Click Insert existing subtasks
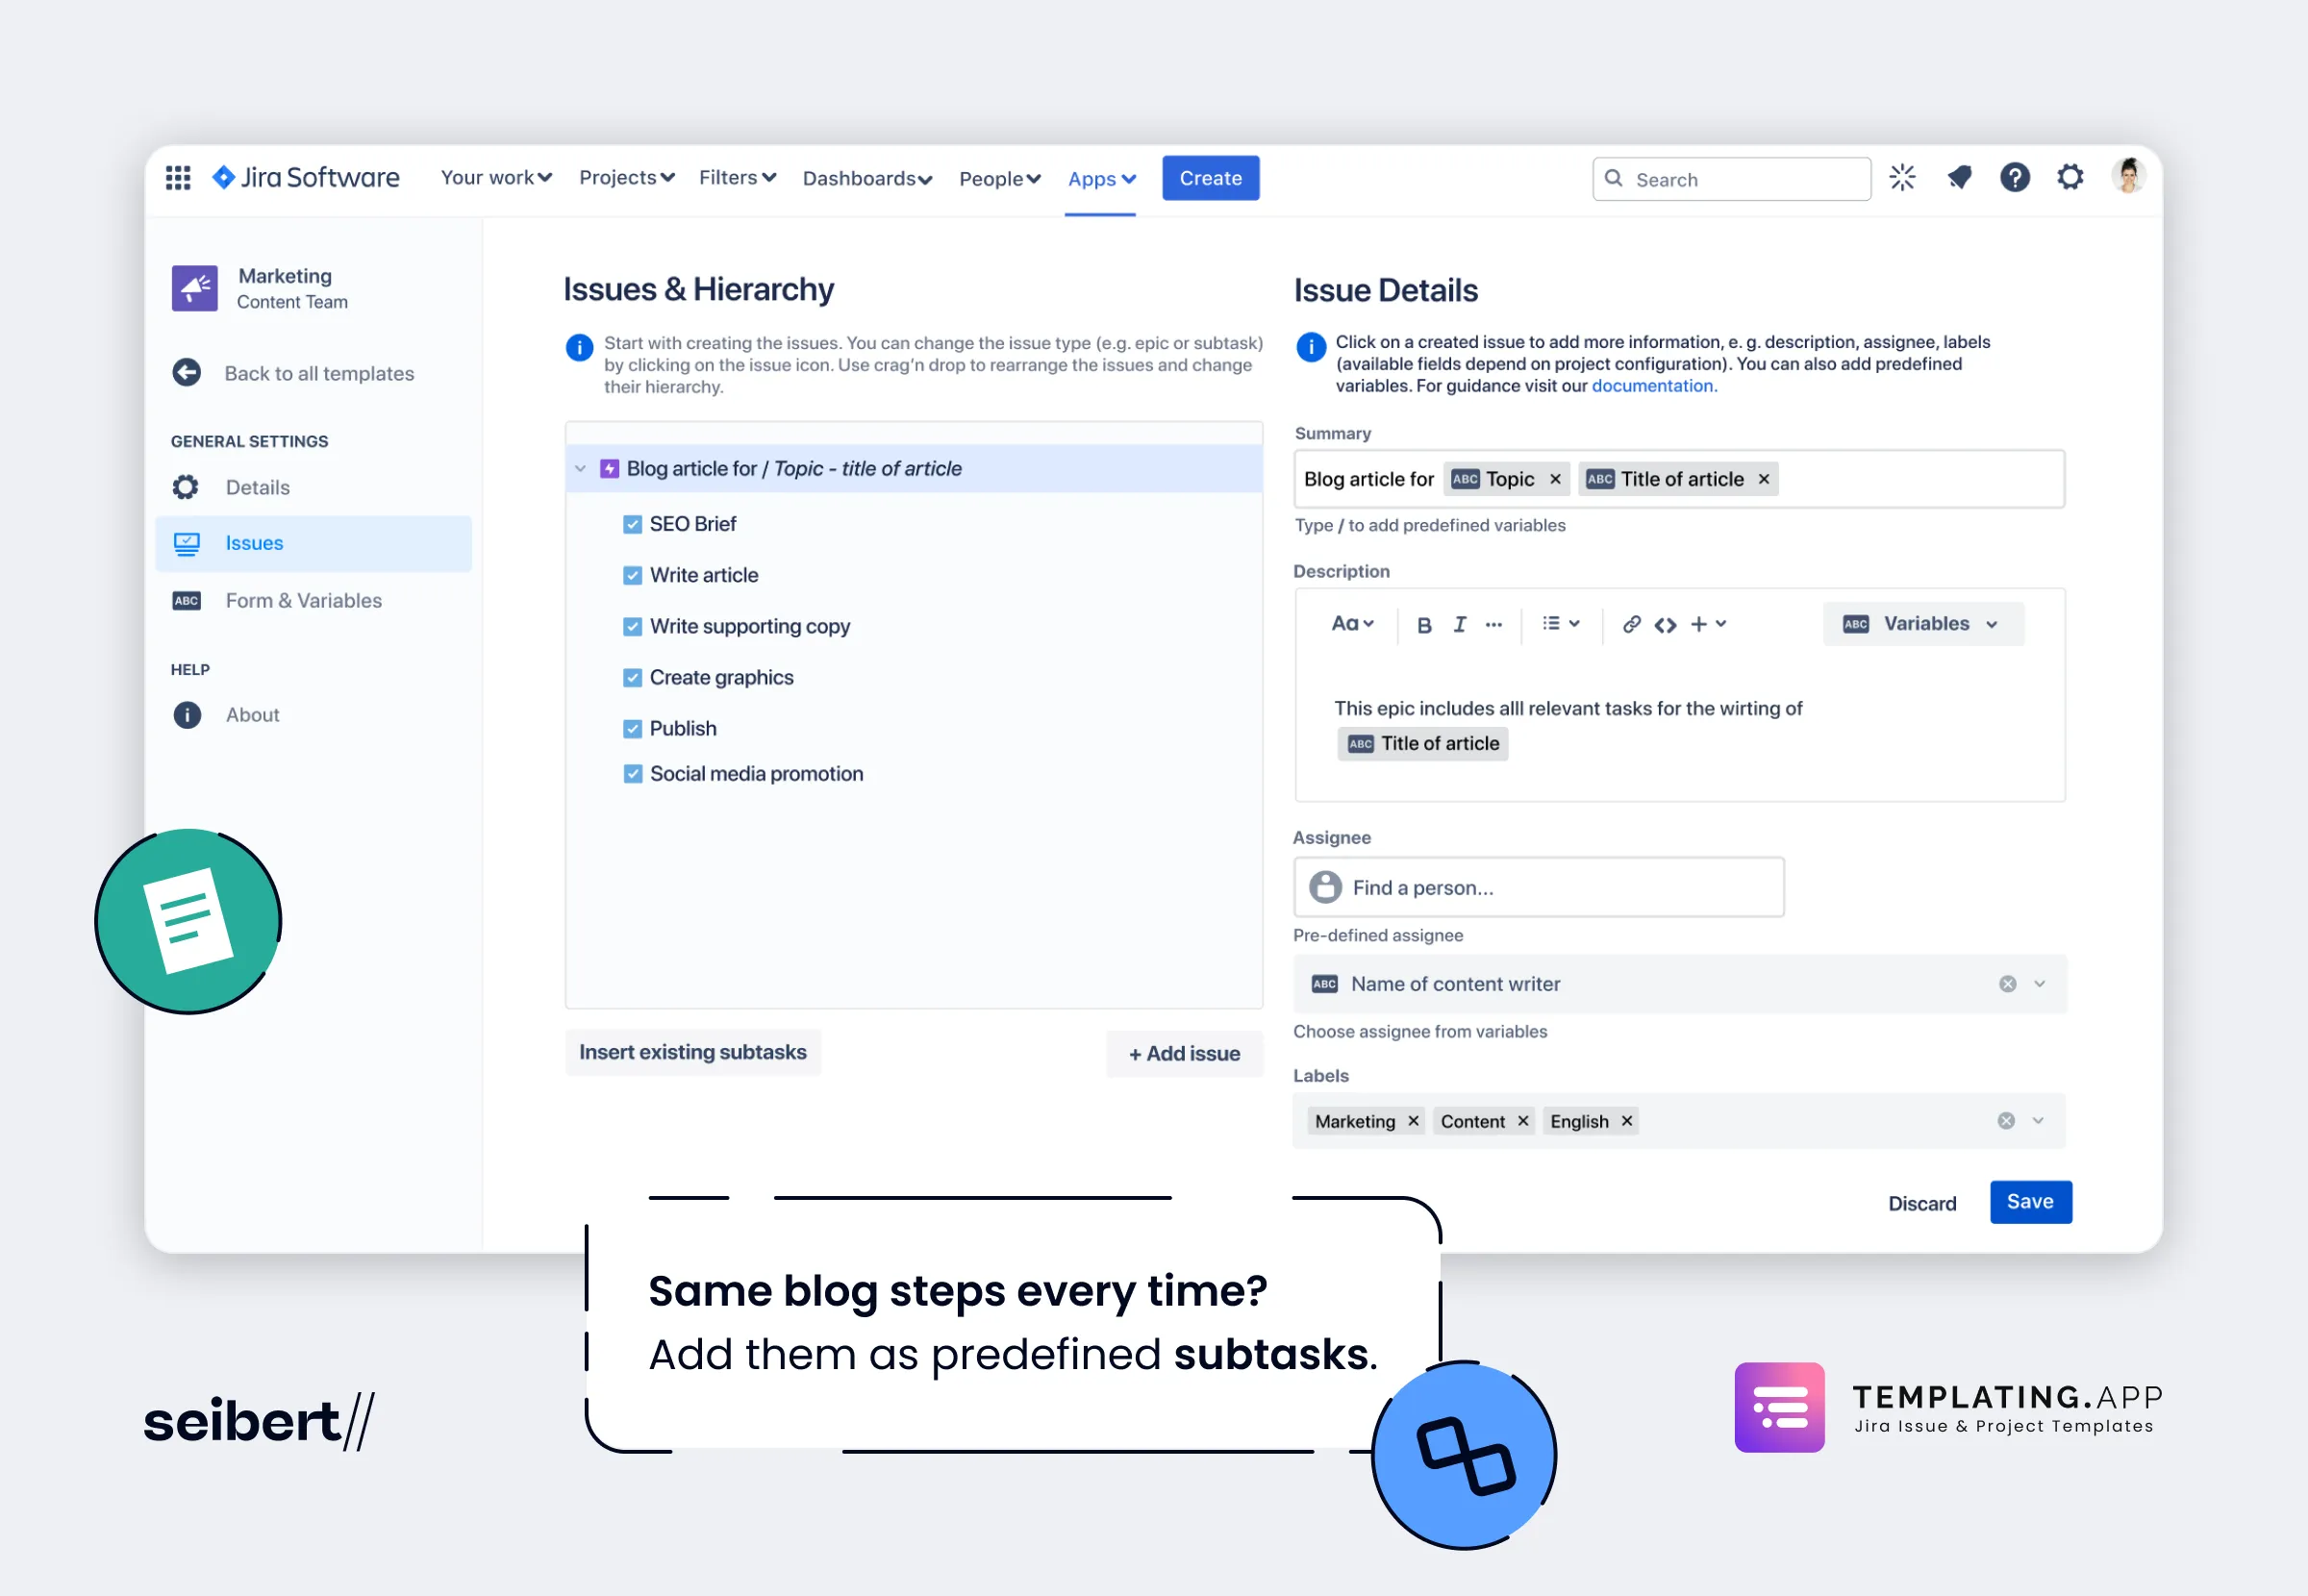This screenshot has height=1596, width=2308. (x=692, y=1053)
